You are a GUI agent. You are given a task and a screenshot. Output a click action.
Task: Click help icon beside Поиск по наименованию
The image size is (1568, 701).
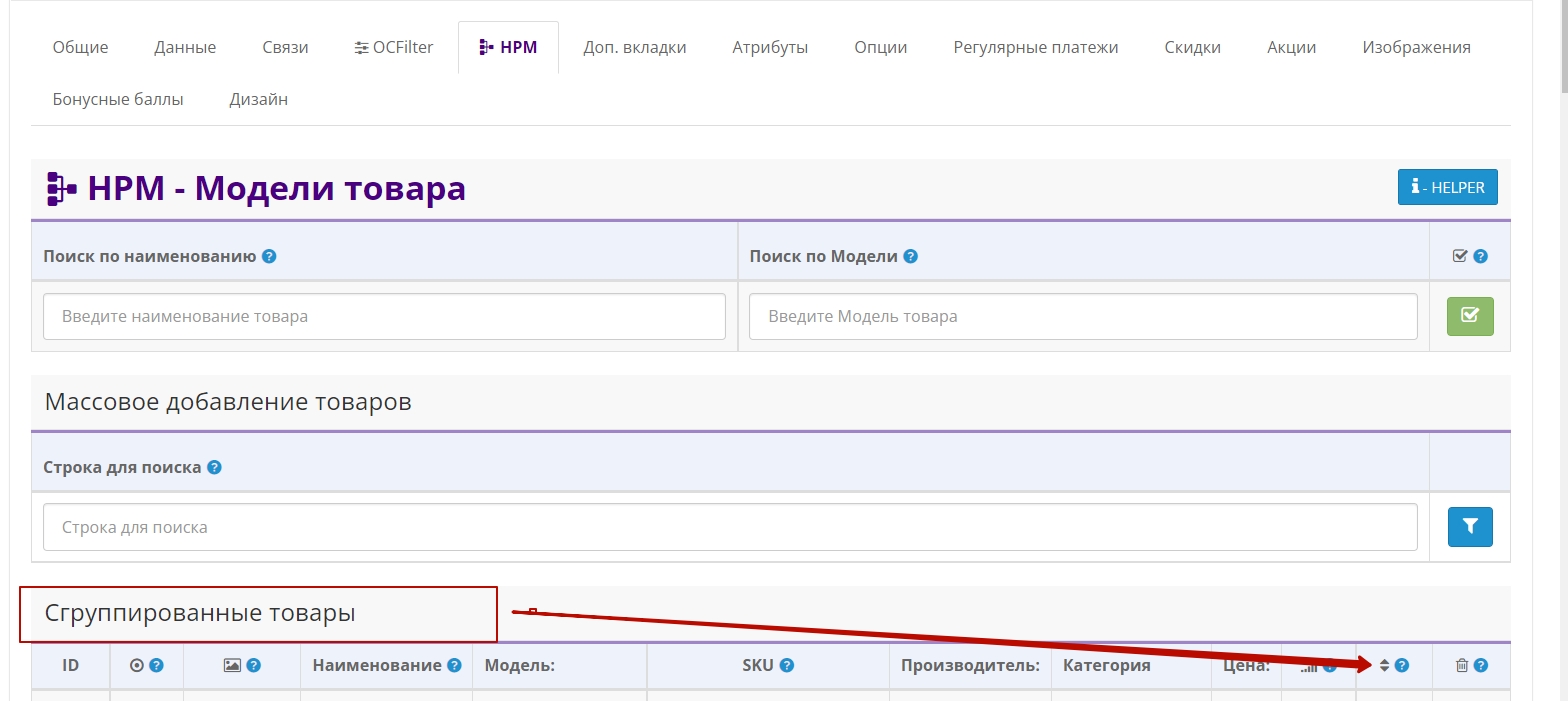tap(269, 256)
